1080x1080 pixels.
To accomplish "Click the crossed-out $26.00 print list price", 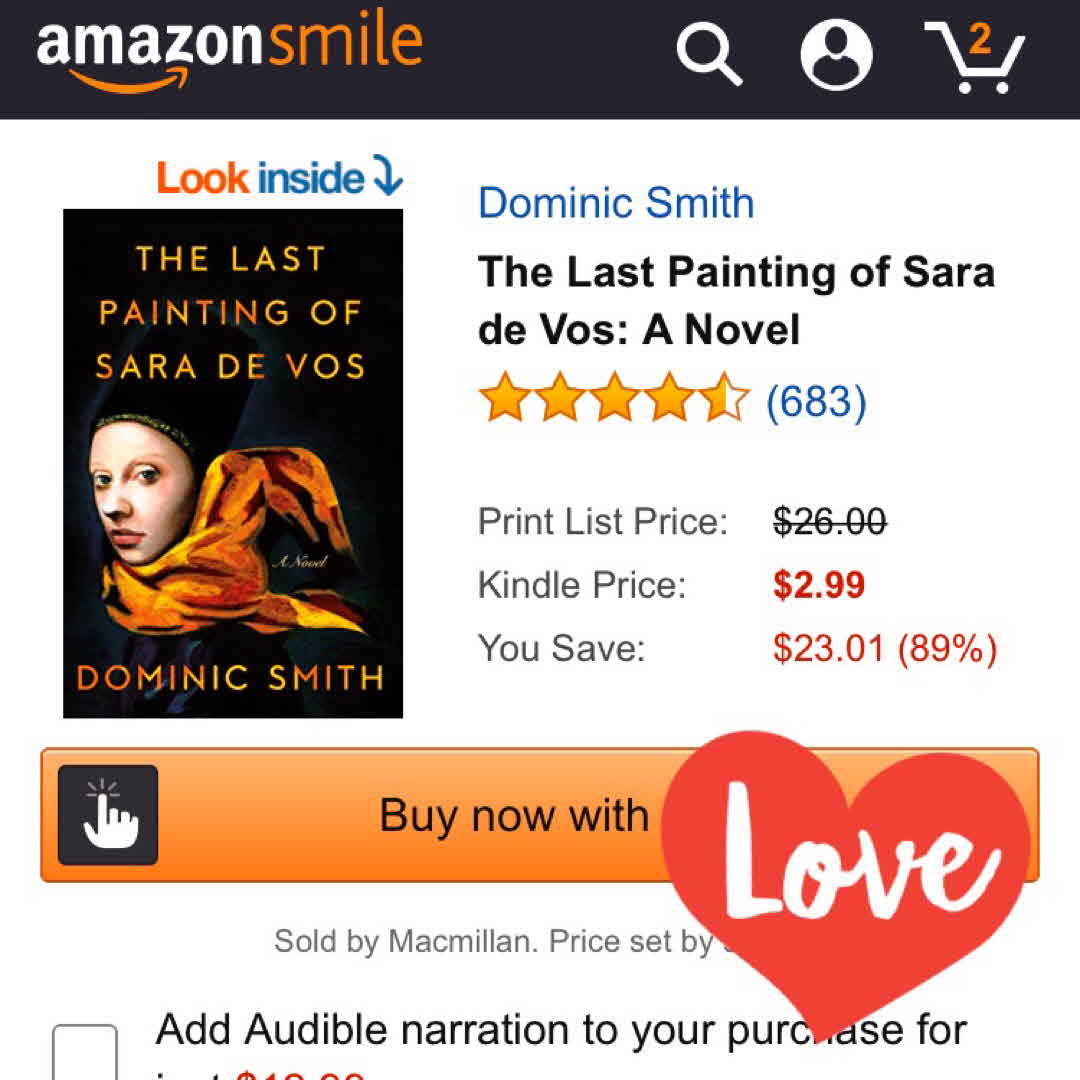I will [x=829, y=521].
